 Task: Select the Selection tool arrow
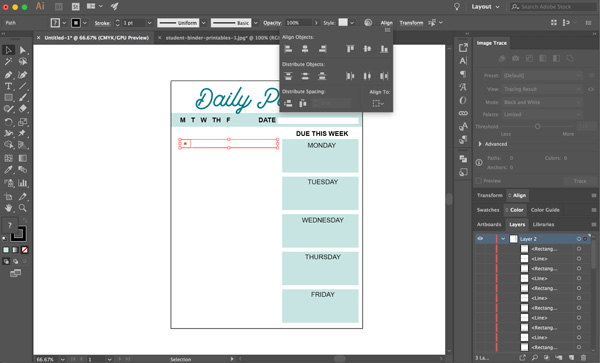[8, 50]
